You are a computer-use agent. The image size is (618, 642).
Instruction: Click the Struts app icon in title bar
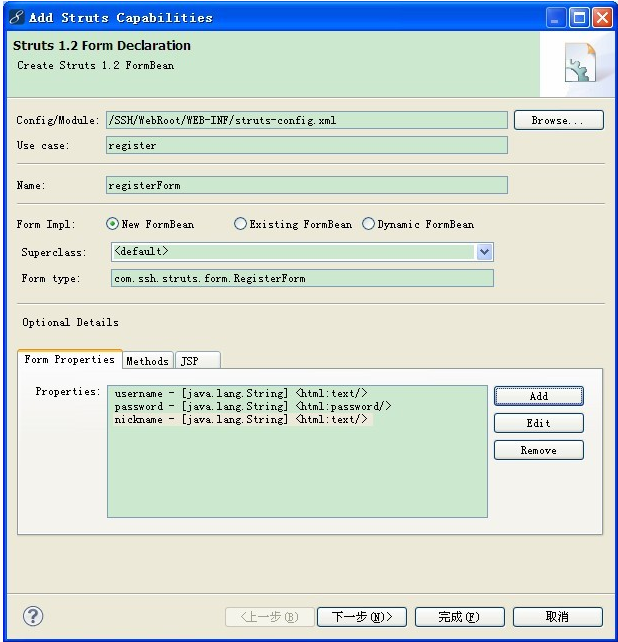17,17
